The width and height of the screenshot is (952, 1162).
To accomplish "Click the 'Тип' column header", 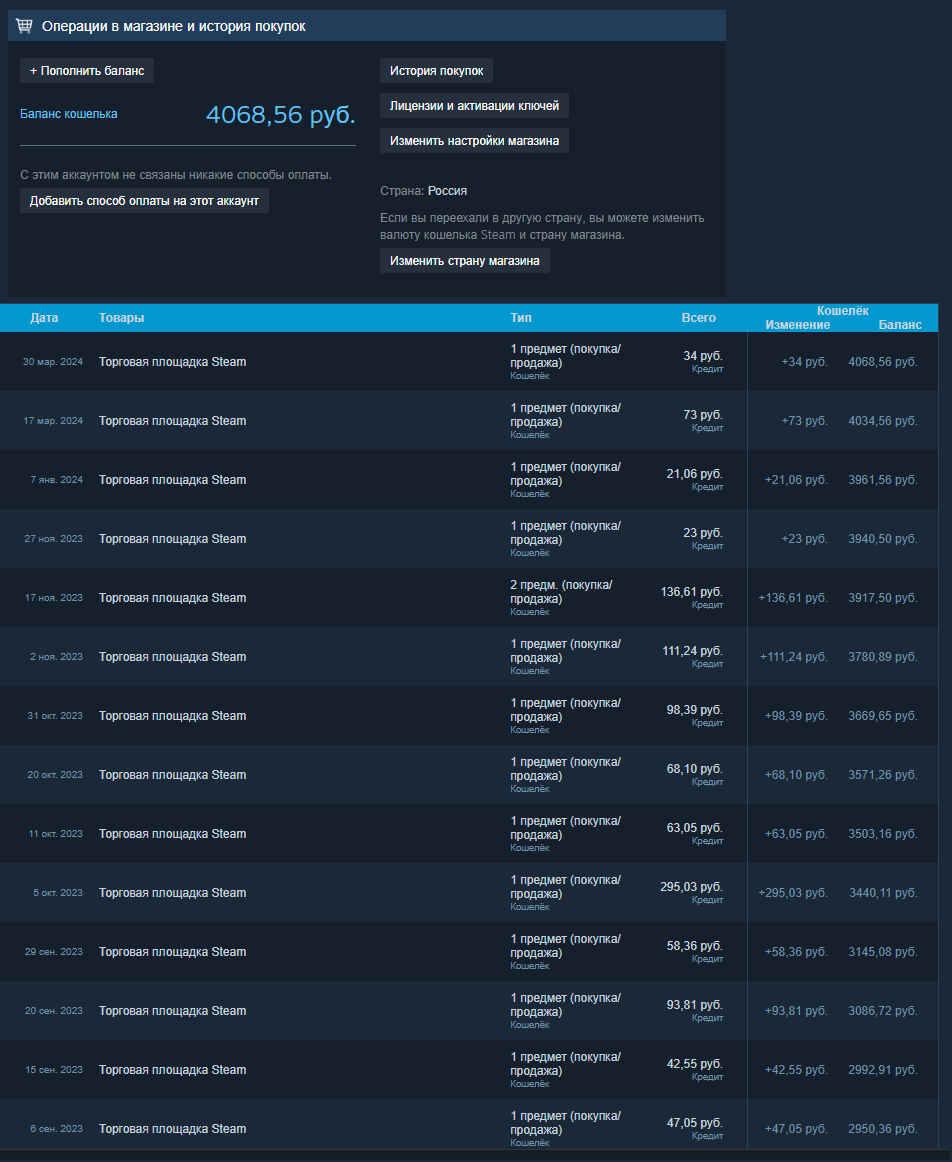I will tap(521, 318).
